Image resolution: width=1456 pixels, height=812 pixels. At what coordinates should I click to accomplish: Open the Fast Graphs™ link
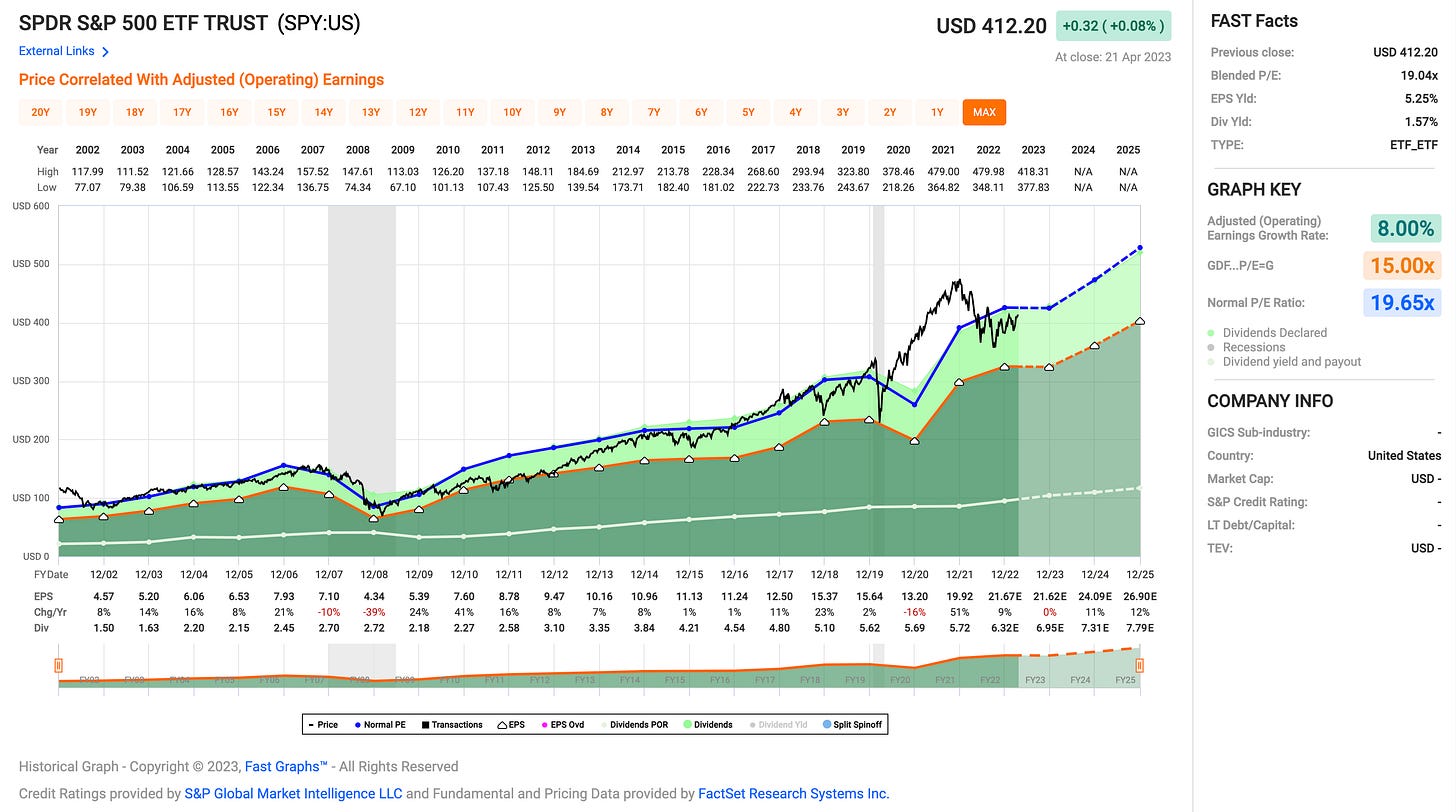(x=288, y=767)
